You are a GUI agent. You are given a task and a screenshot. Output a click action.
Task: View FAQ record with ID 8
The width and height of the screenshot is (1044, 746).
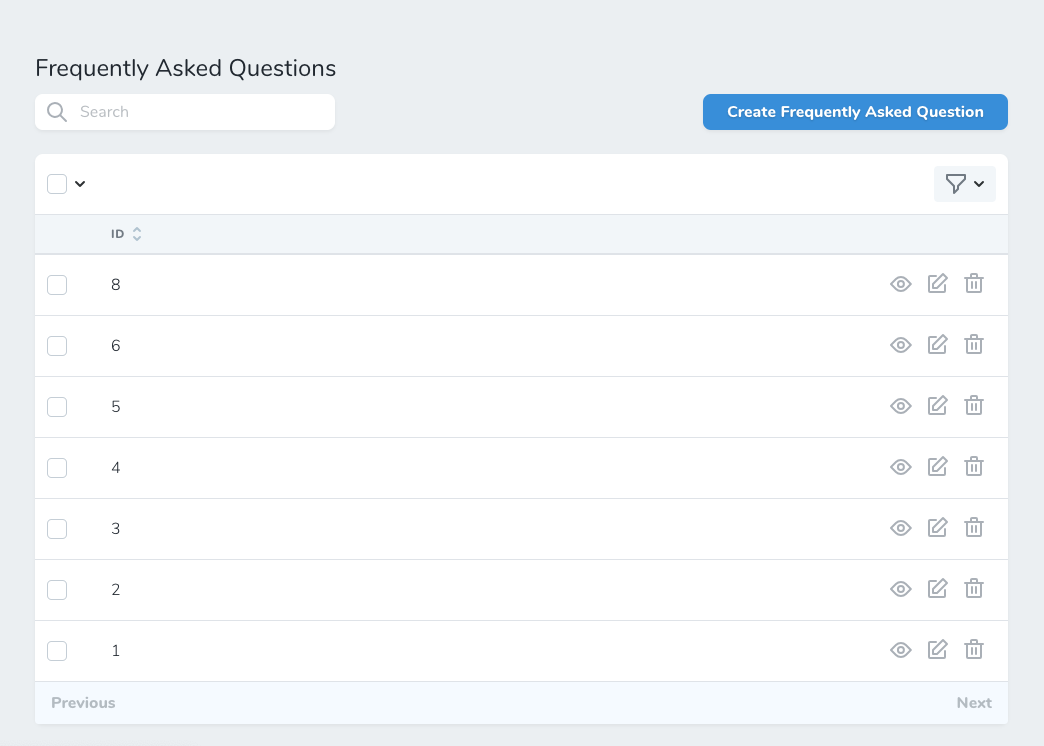point(900,284)
